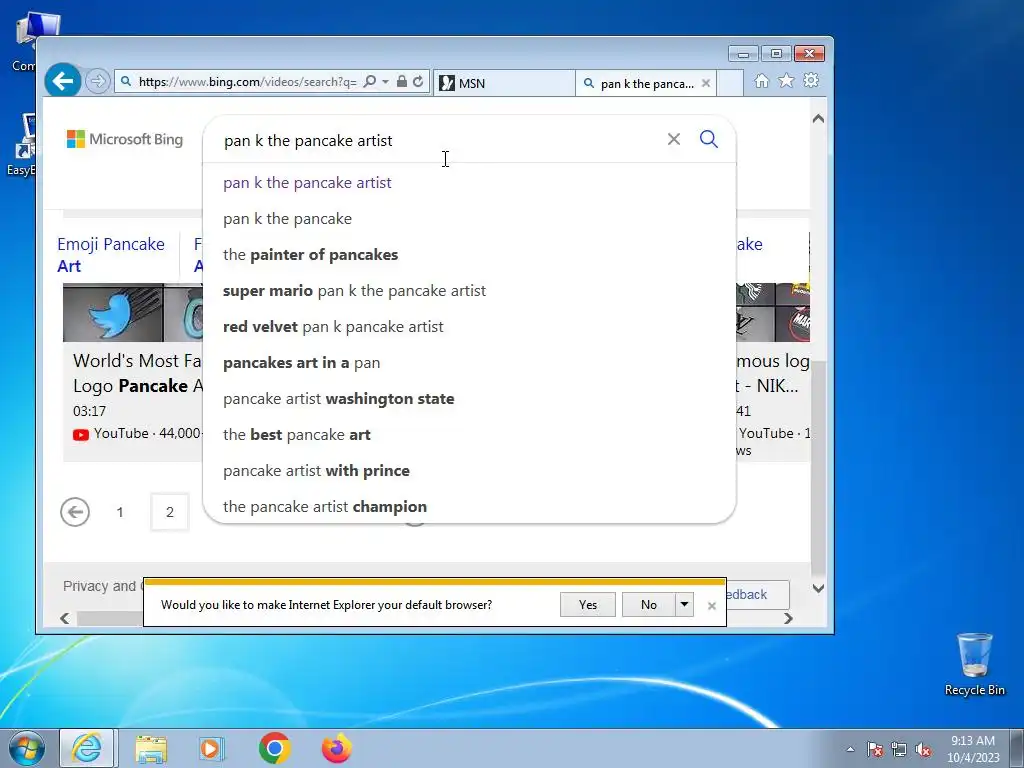Launch Windows Media Player from taskbar
Viewport: 1024px width, 768px height.
coord(211,748)
